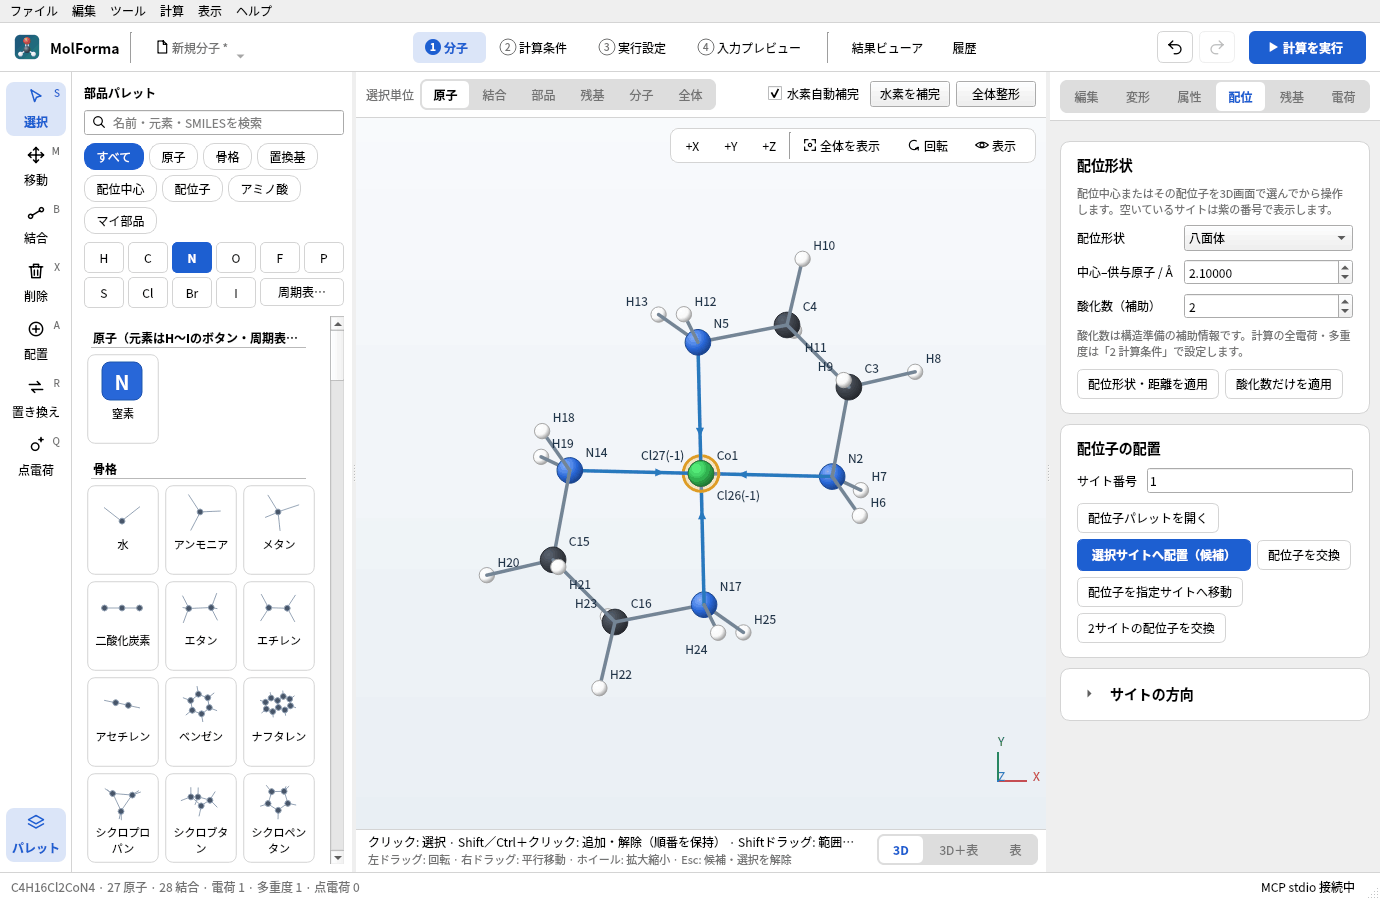
Task: Expand the サイトの方向 section
Action: [x=1214, y=694]
